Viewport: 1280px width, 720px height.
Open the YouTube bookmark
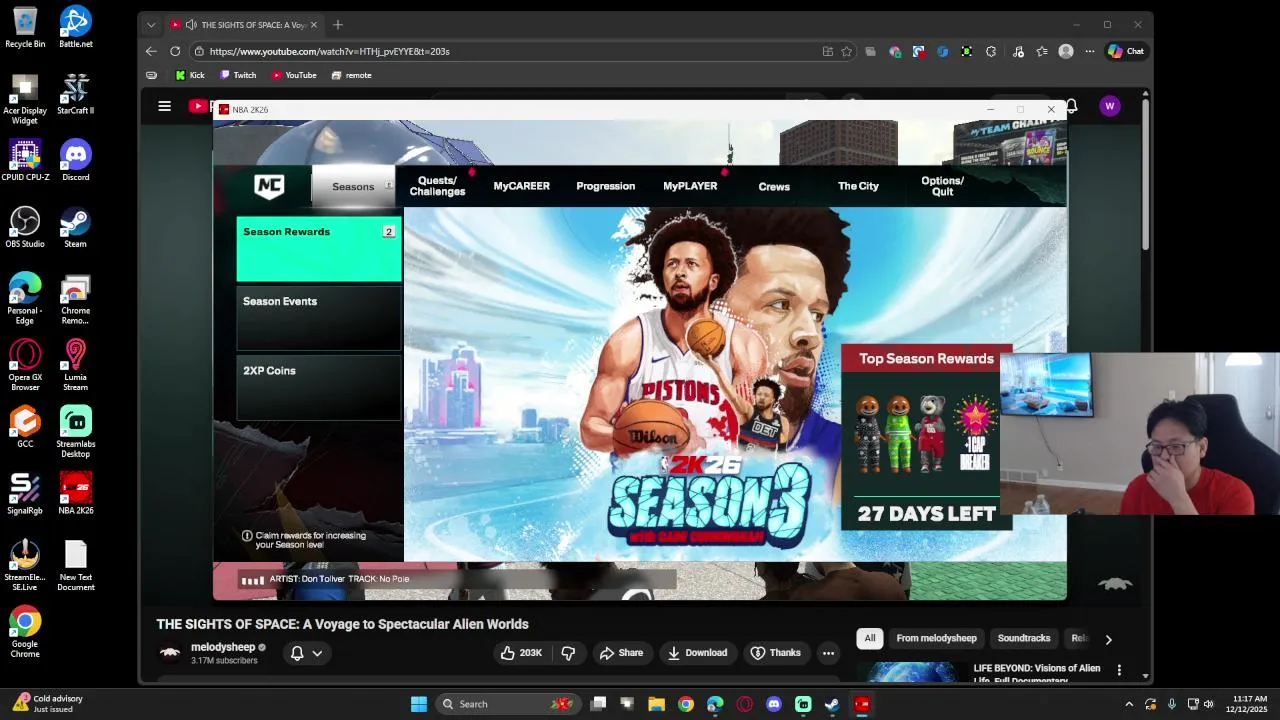pos(294,75)
